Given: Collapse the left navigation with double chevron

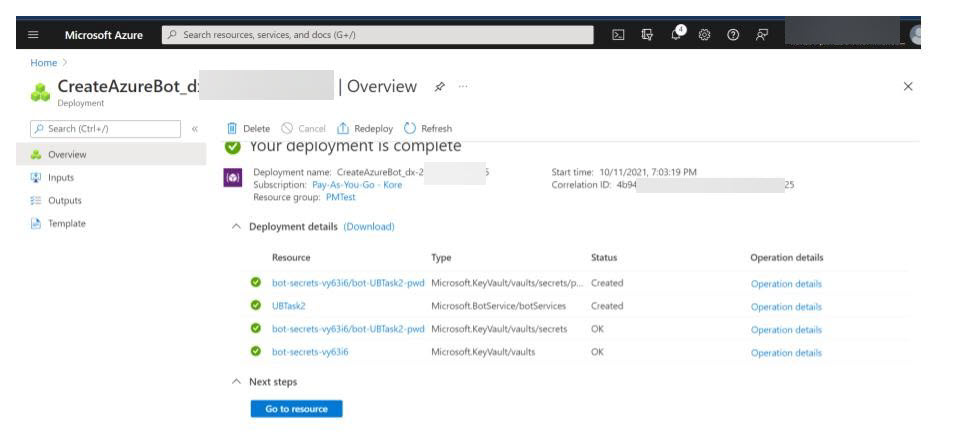Looking at the screenshot, I should pos(196,128).
